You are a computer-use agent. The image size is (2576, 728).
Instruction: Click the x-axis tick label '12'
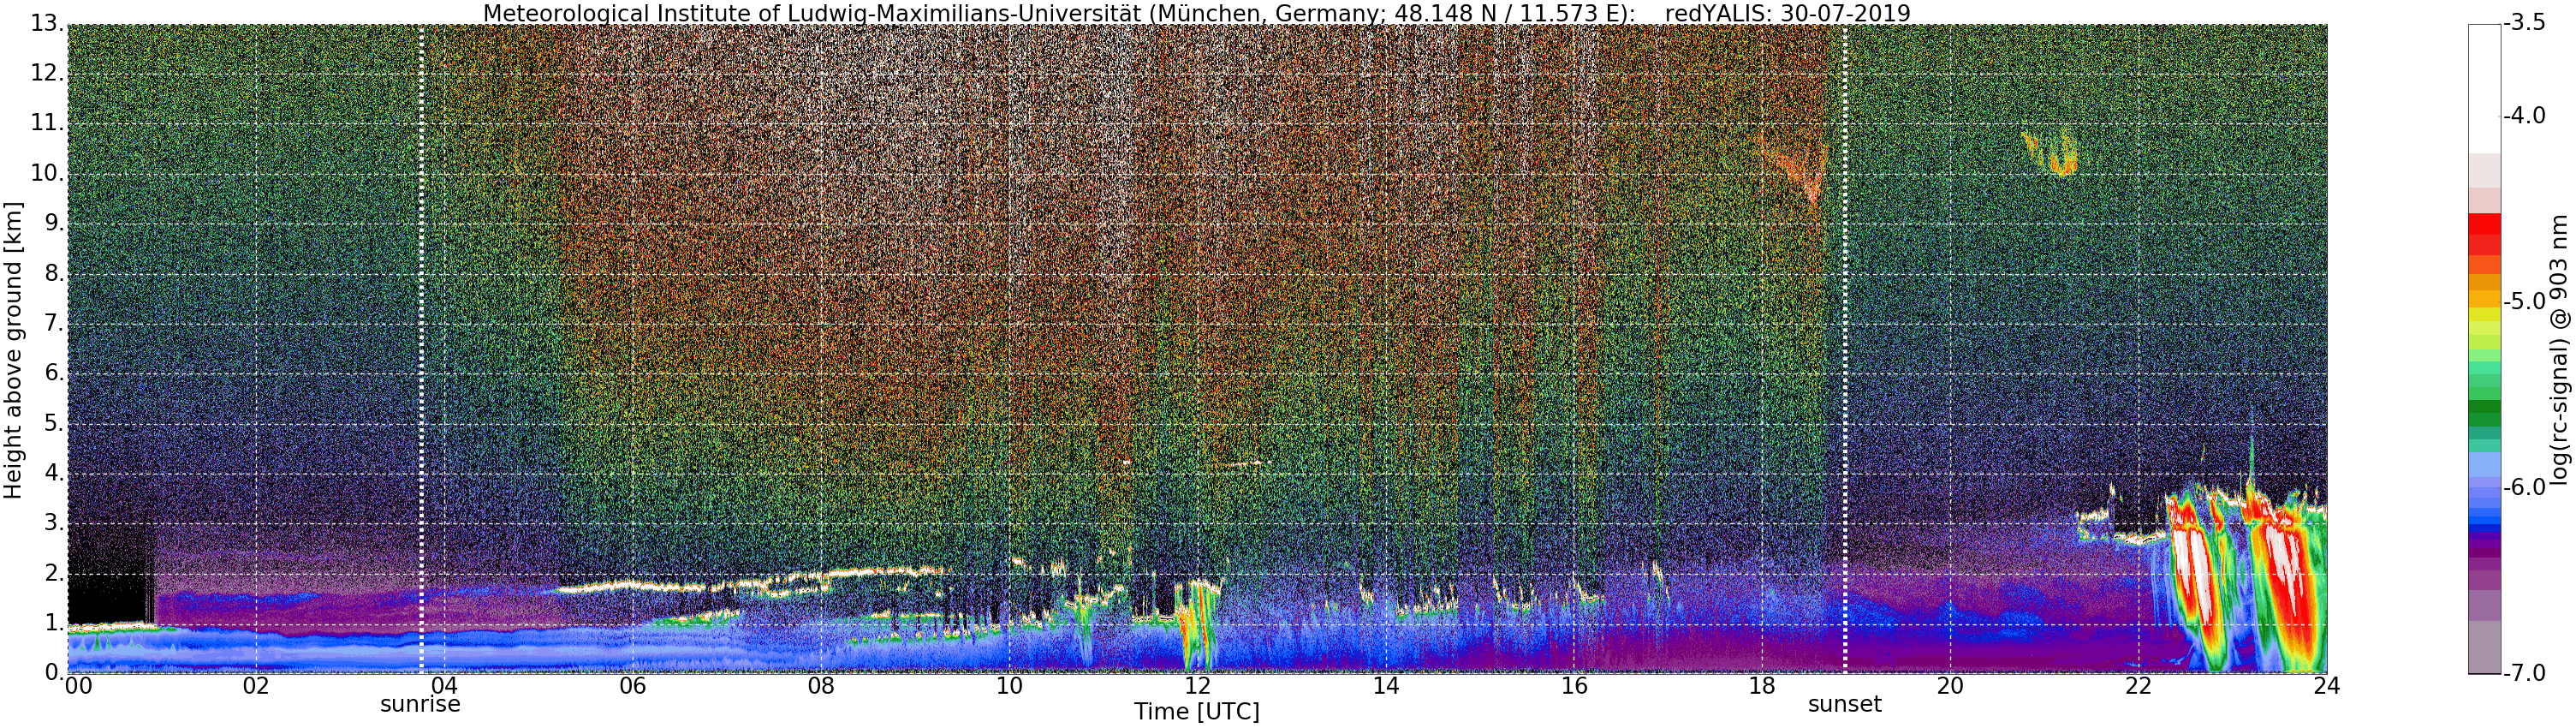(x=1197, y=686)
